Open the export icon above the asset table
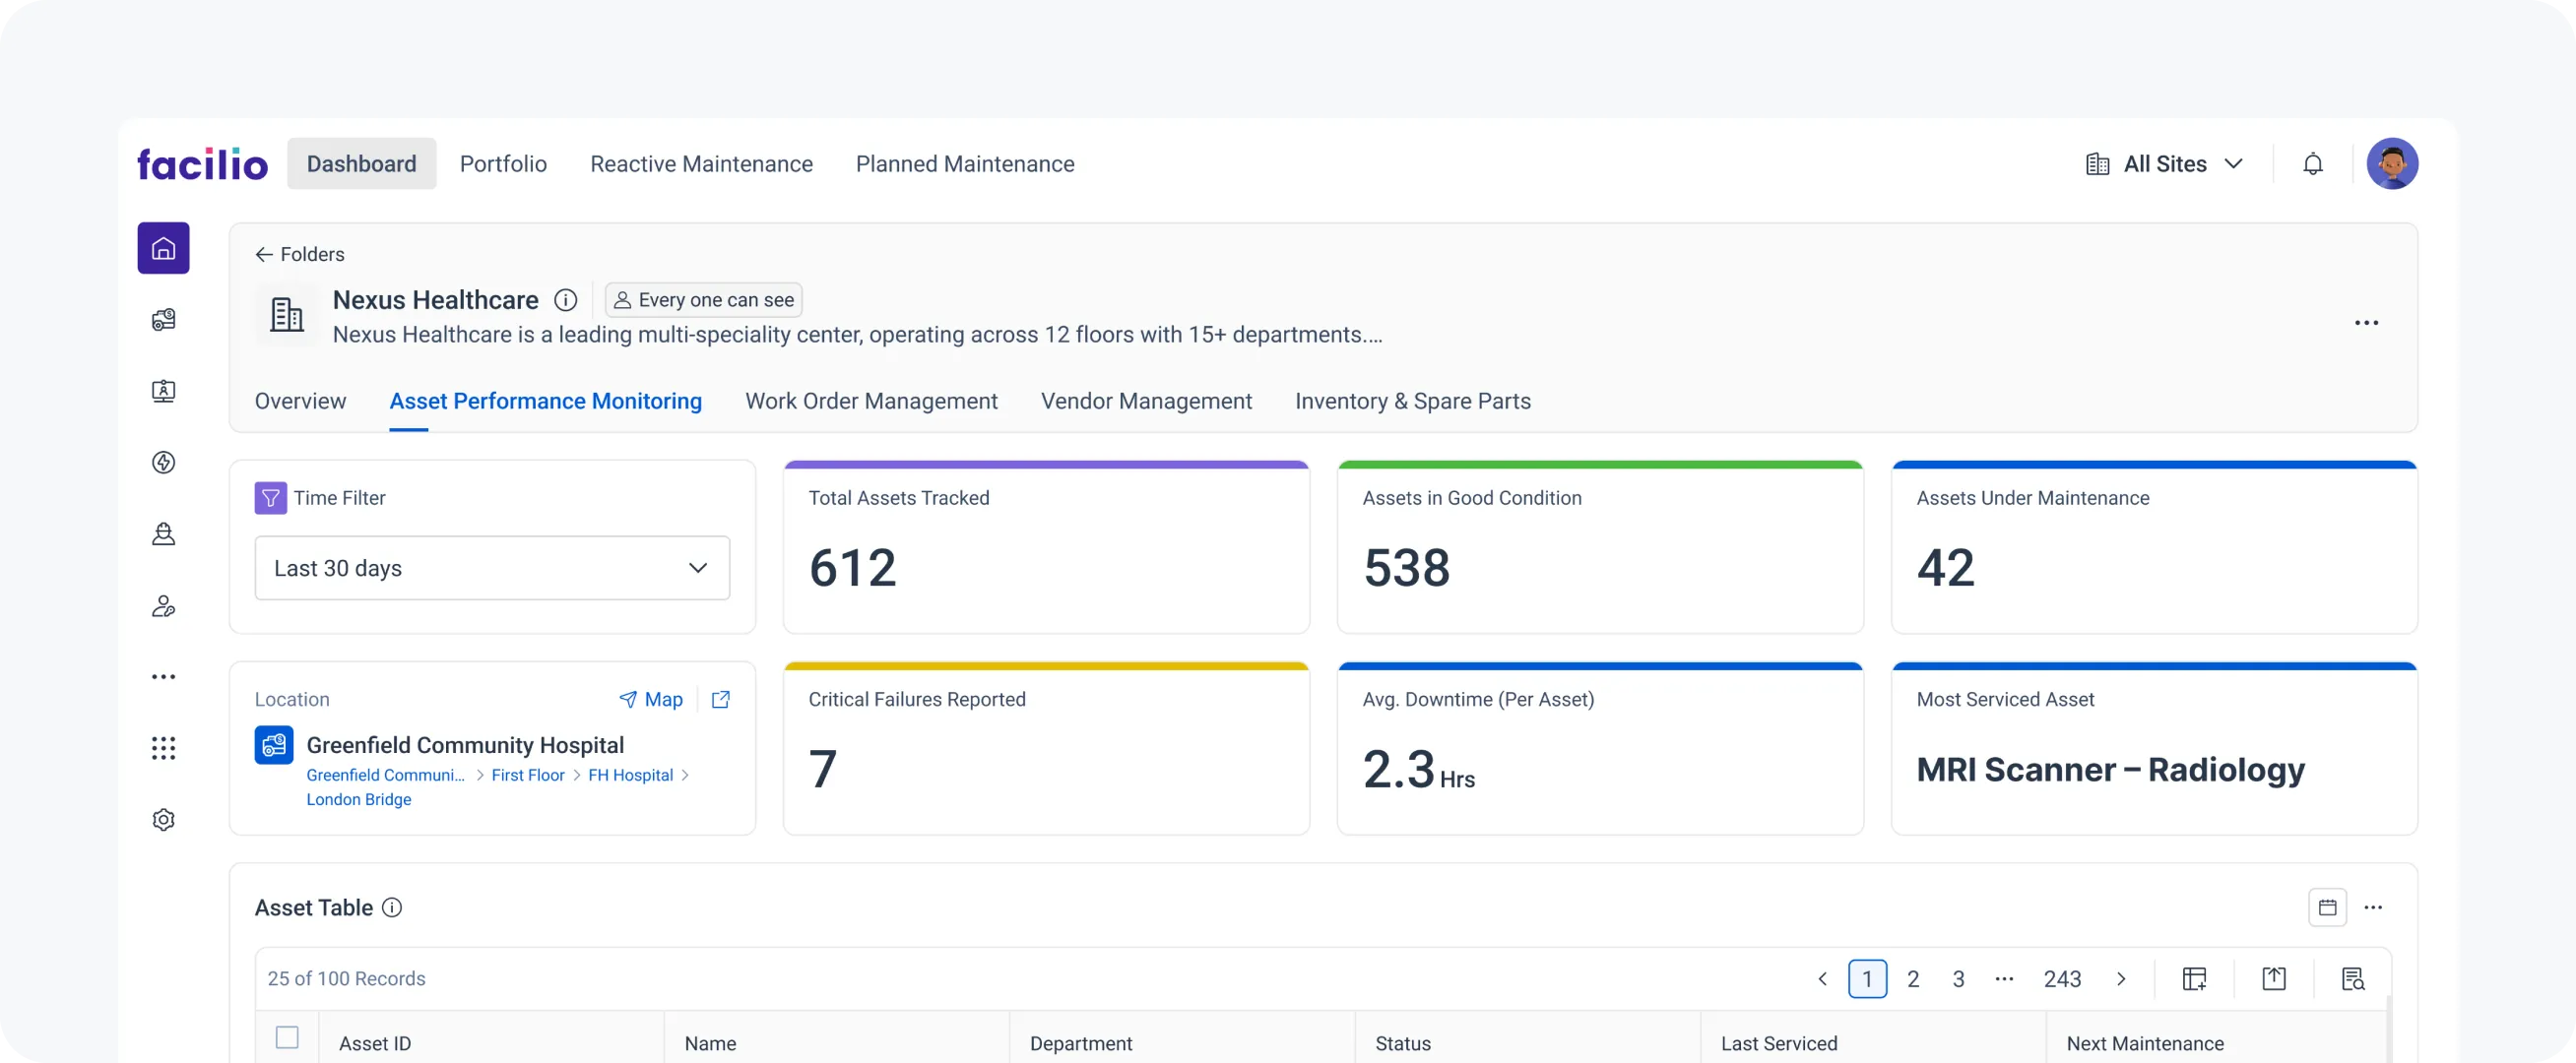The height and width of the screenshot is (1063, 2576). click(x=2273, y=978)
